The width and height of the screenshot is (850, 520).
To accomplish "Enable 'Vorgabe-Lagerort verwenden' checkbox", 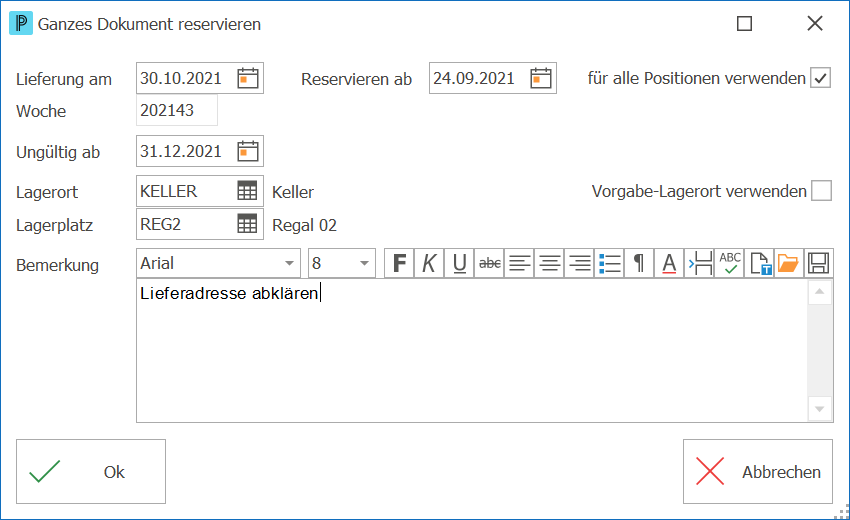I will pos(821,191).
